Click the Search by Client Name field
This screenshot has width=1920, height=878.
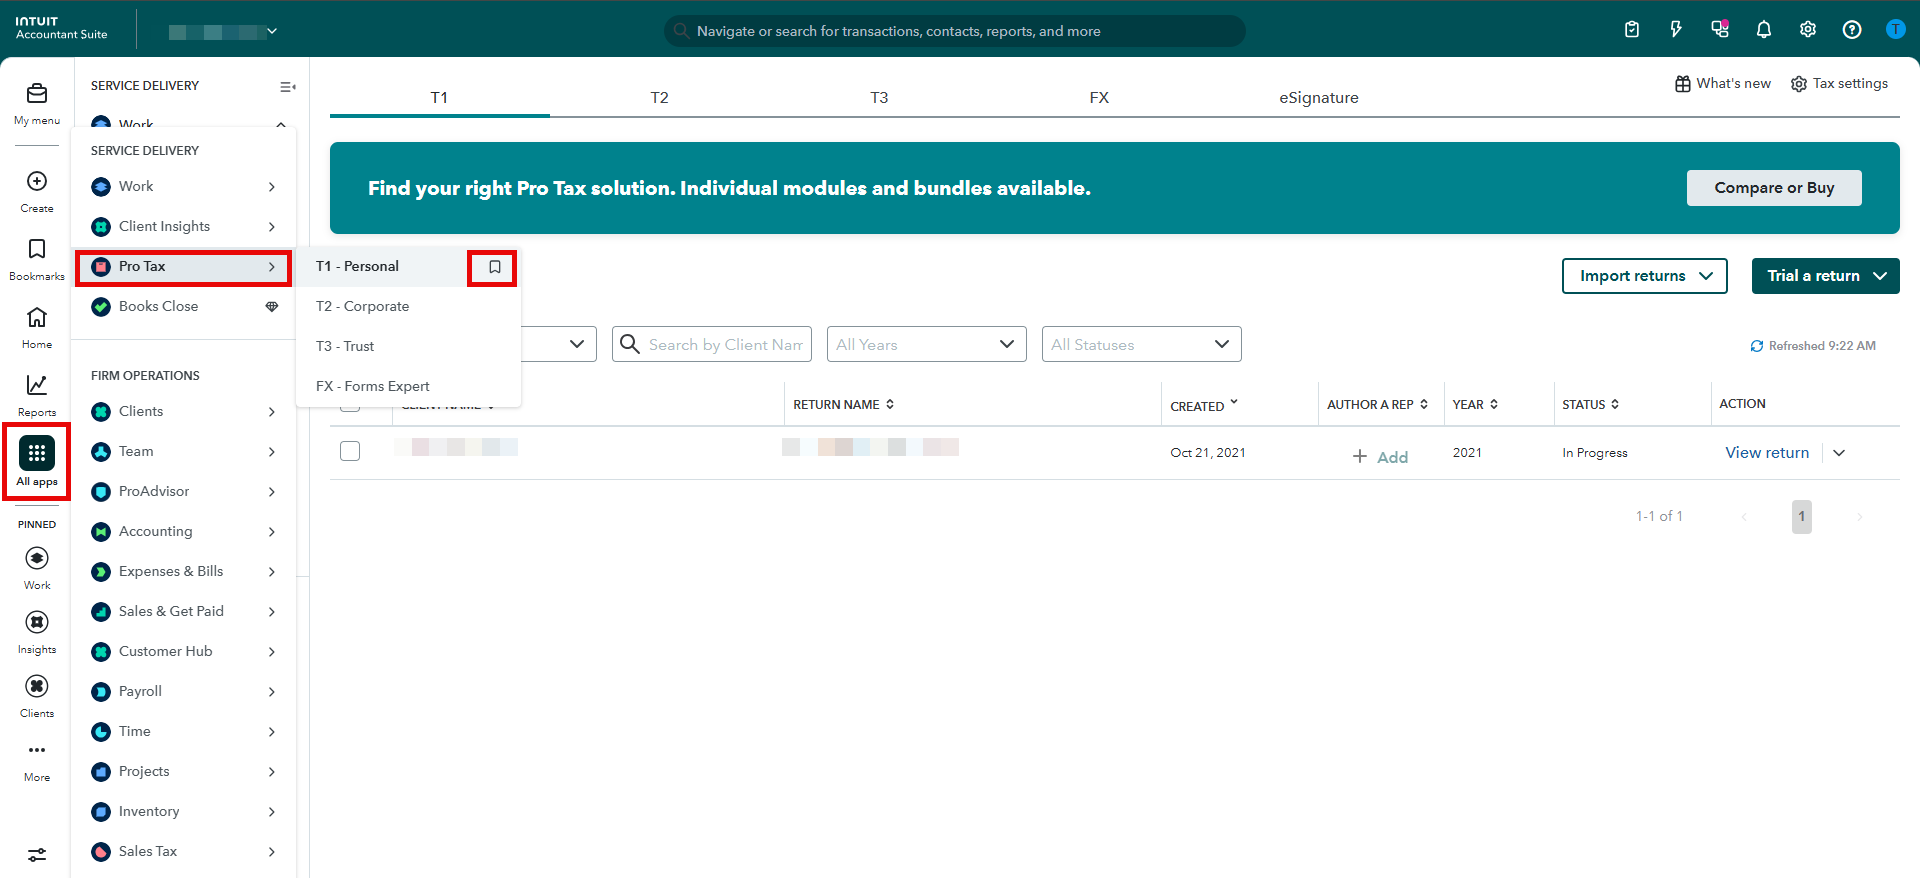(x=724, y=344)
